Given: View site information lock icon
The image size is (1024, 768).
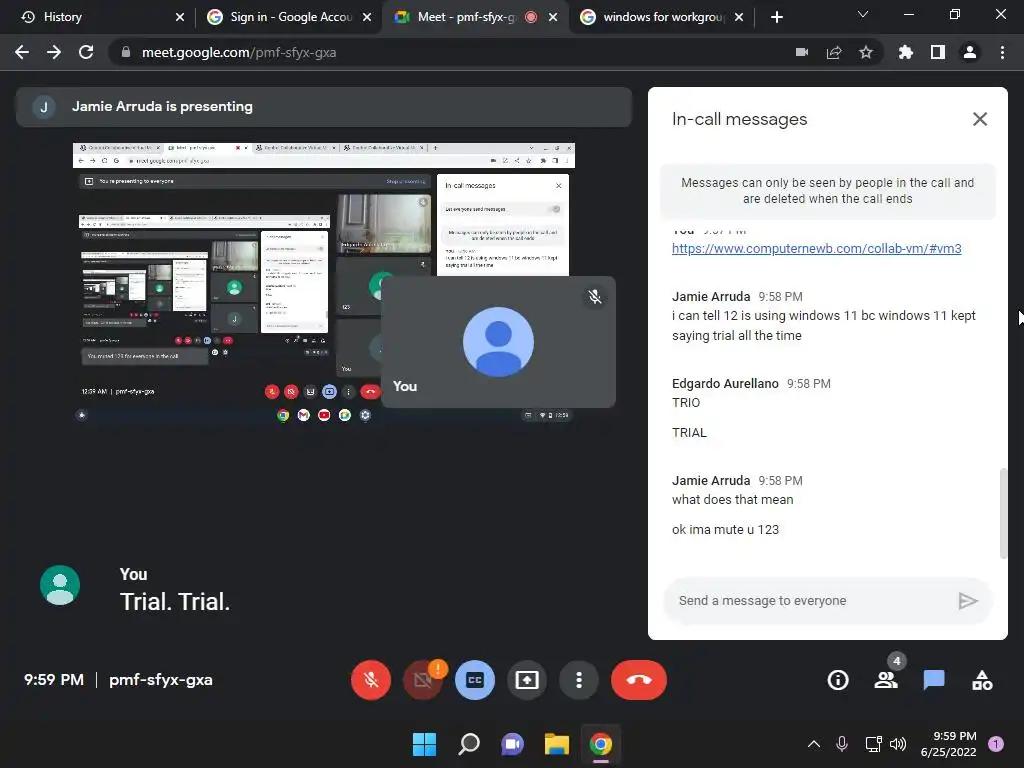Looking at the screenshot, I should [x=125, y=52].
